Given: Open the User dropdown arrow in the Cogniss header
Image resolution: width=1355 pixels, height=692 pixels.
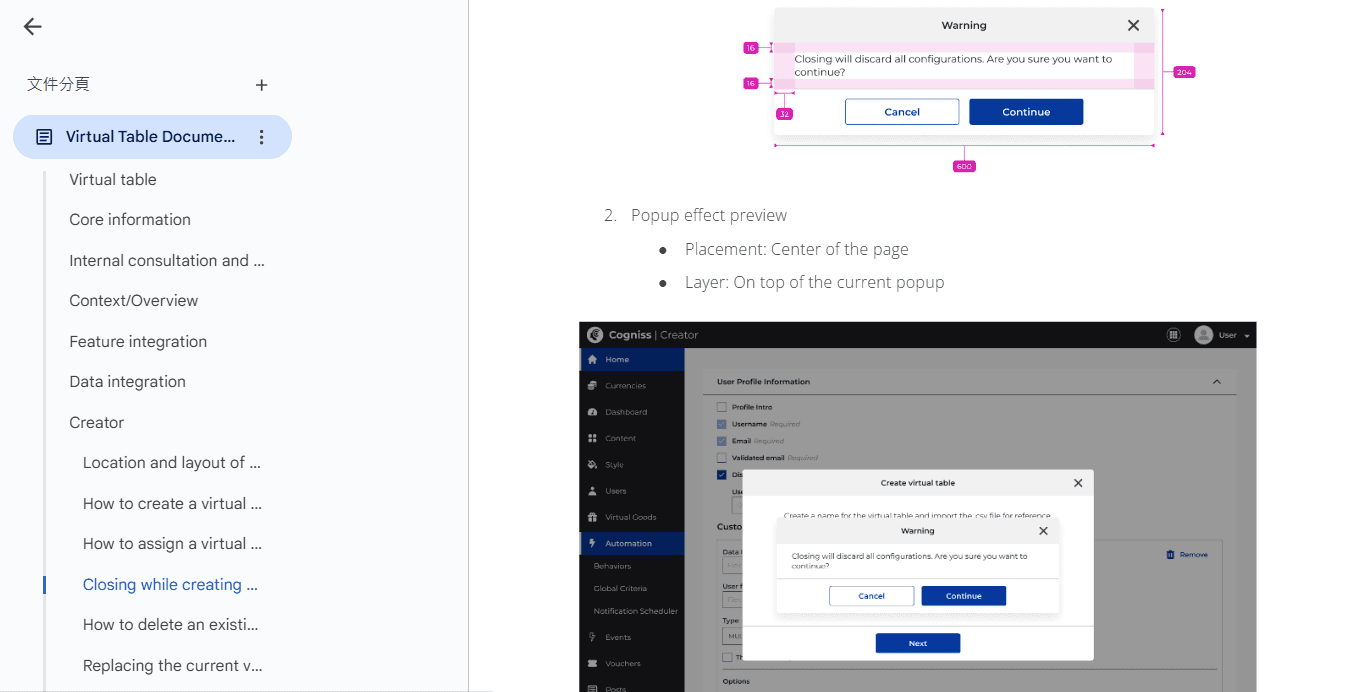Looking at the screenshot, I should click(1247, 336).
